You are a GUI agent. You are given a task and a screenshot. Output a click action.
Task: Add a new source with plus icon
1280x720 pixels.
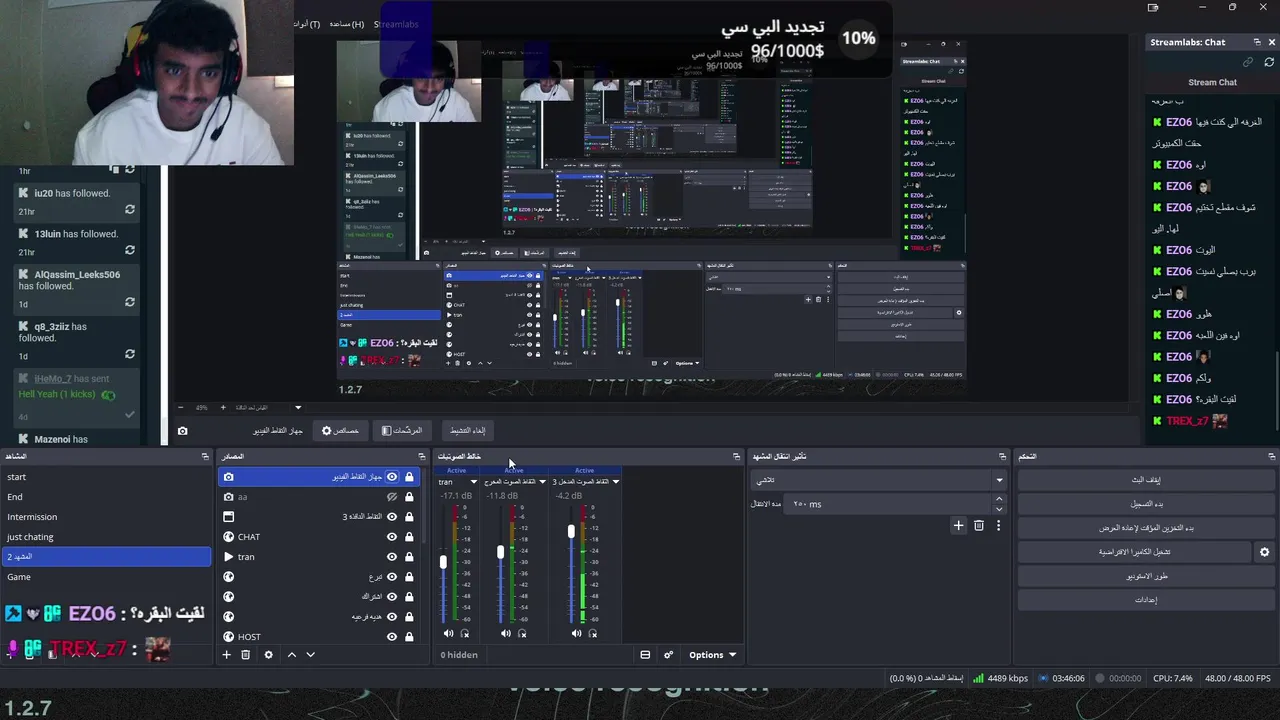point(226,655)
